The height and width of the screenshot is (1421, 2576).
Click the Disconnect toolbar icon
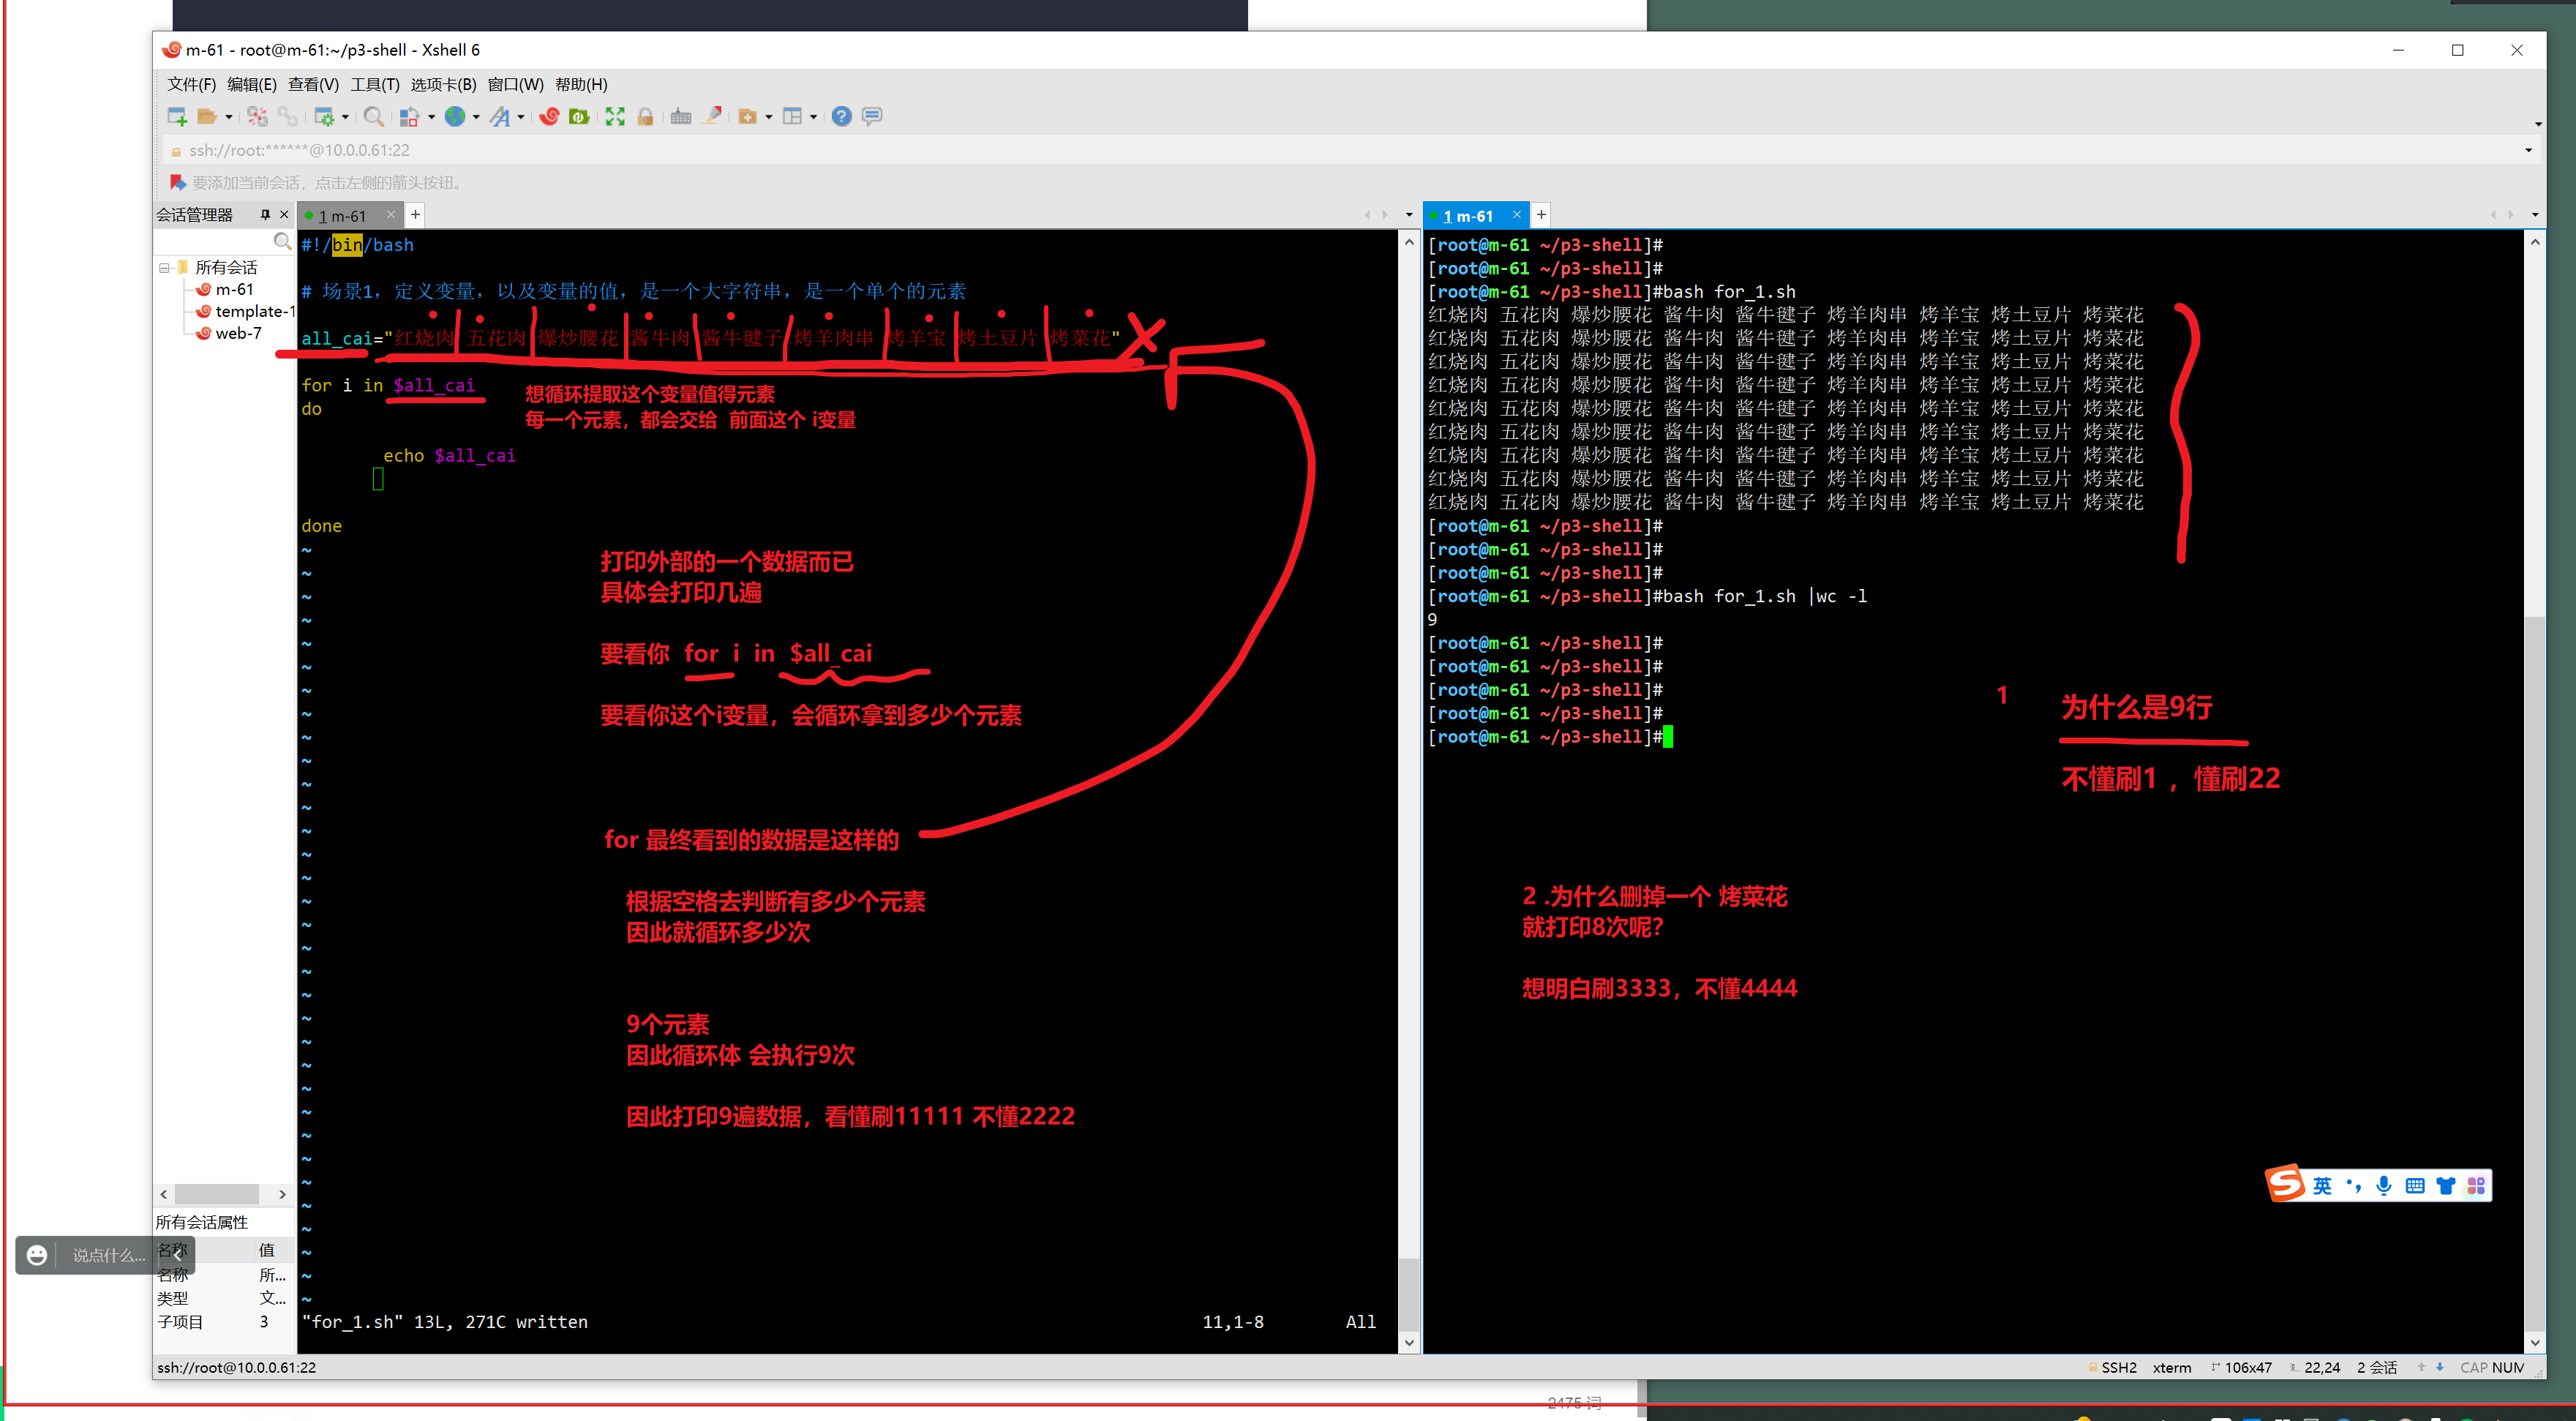(x=257, y=117)
